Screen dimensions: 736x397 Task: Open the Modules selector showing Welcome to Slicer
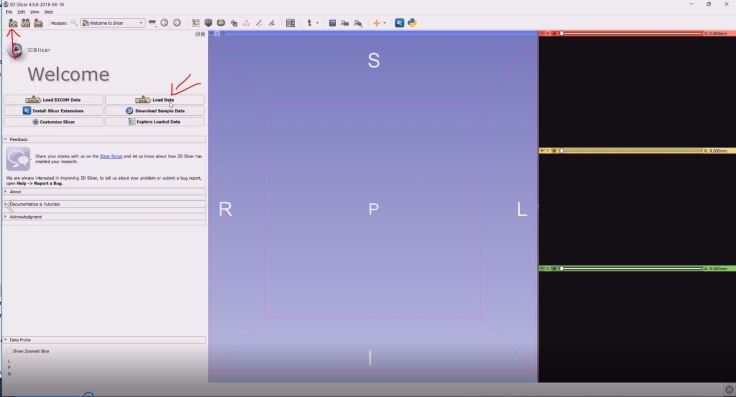pos(113,23)
